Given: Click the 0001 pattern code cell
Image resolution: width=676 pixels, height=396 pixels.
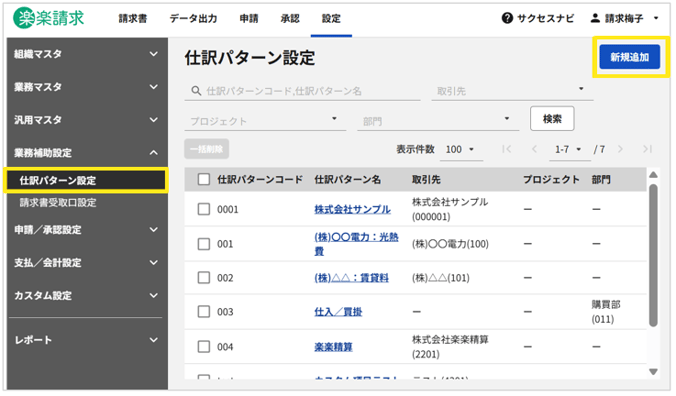Looking at the screenshot, I should (x=228, y=209).
